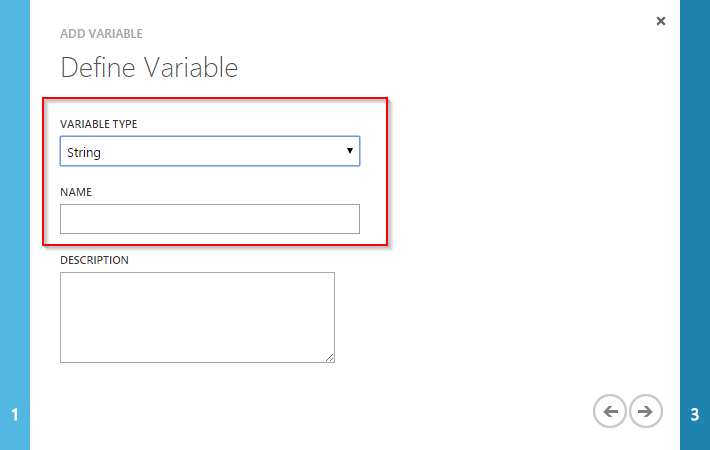
Task: Go back with the left arrow button
Action: coord(610,411)
